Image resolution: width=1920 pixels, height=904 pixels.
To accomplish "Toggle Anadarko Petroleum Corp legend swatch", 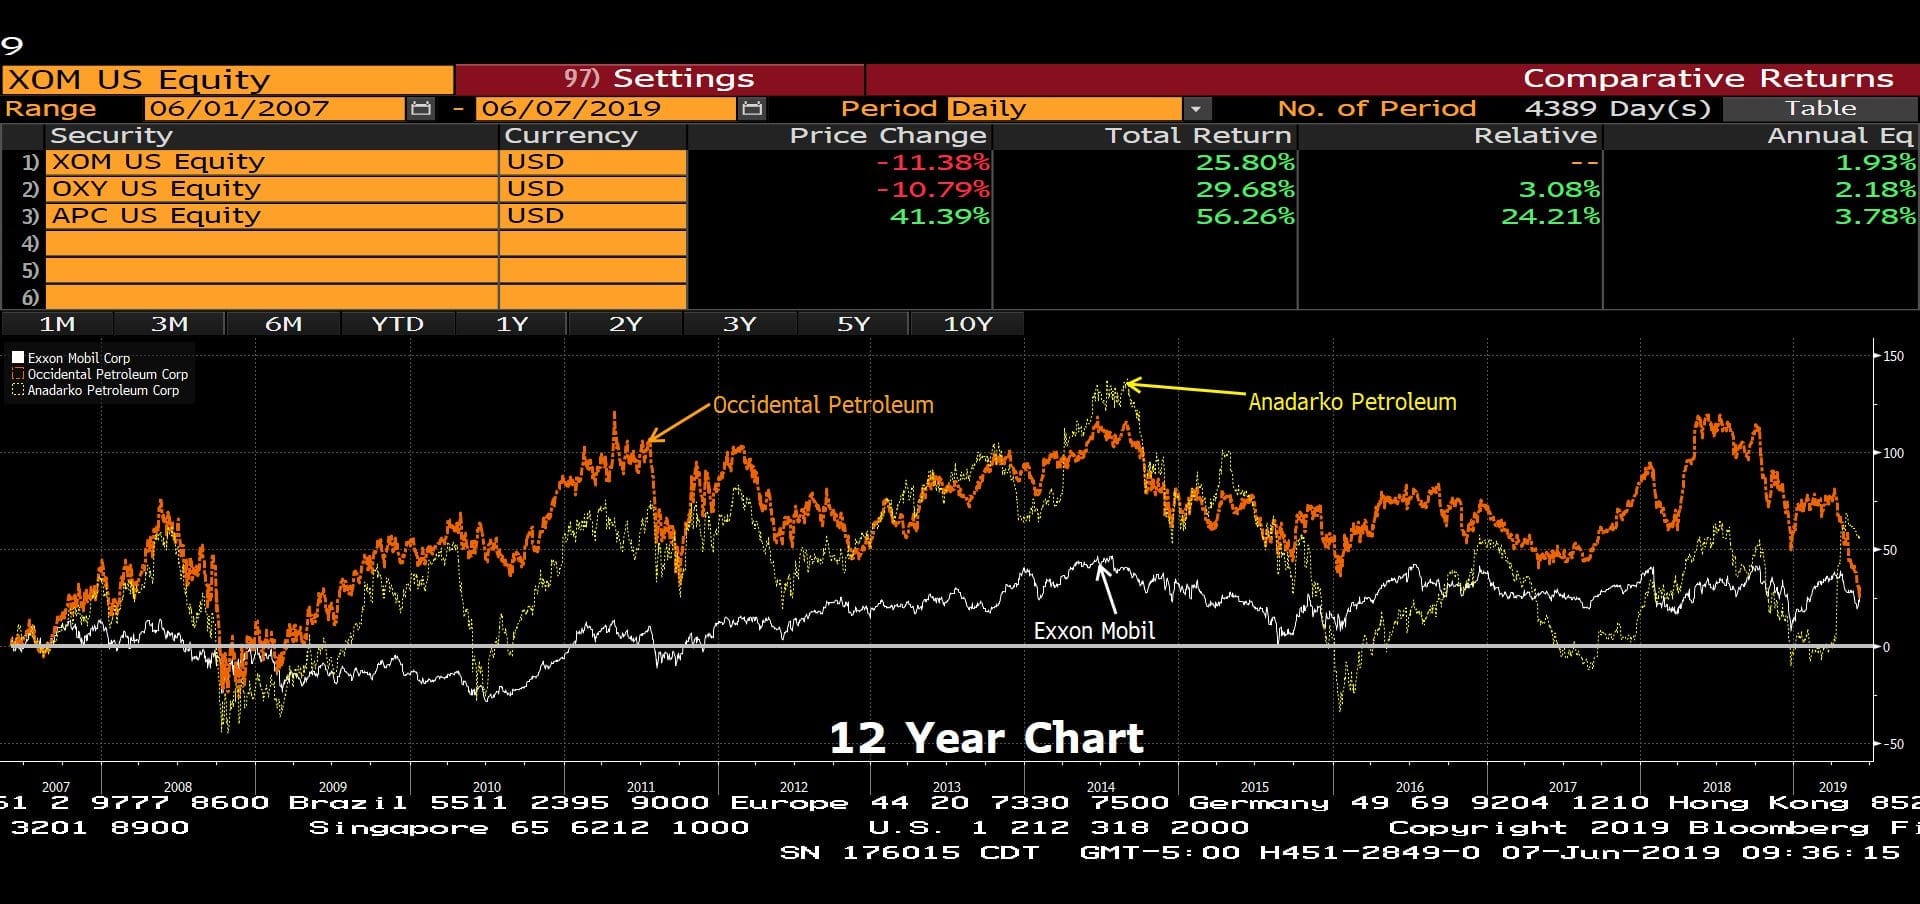I will 18,390.
